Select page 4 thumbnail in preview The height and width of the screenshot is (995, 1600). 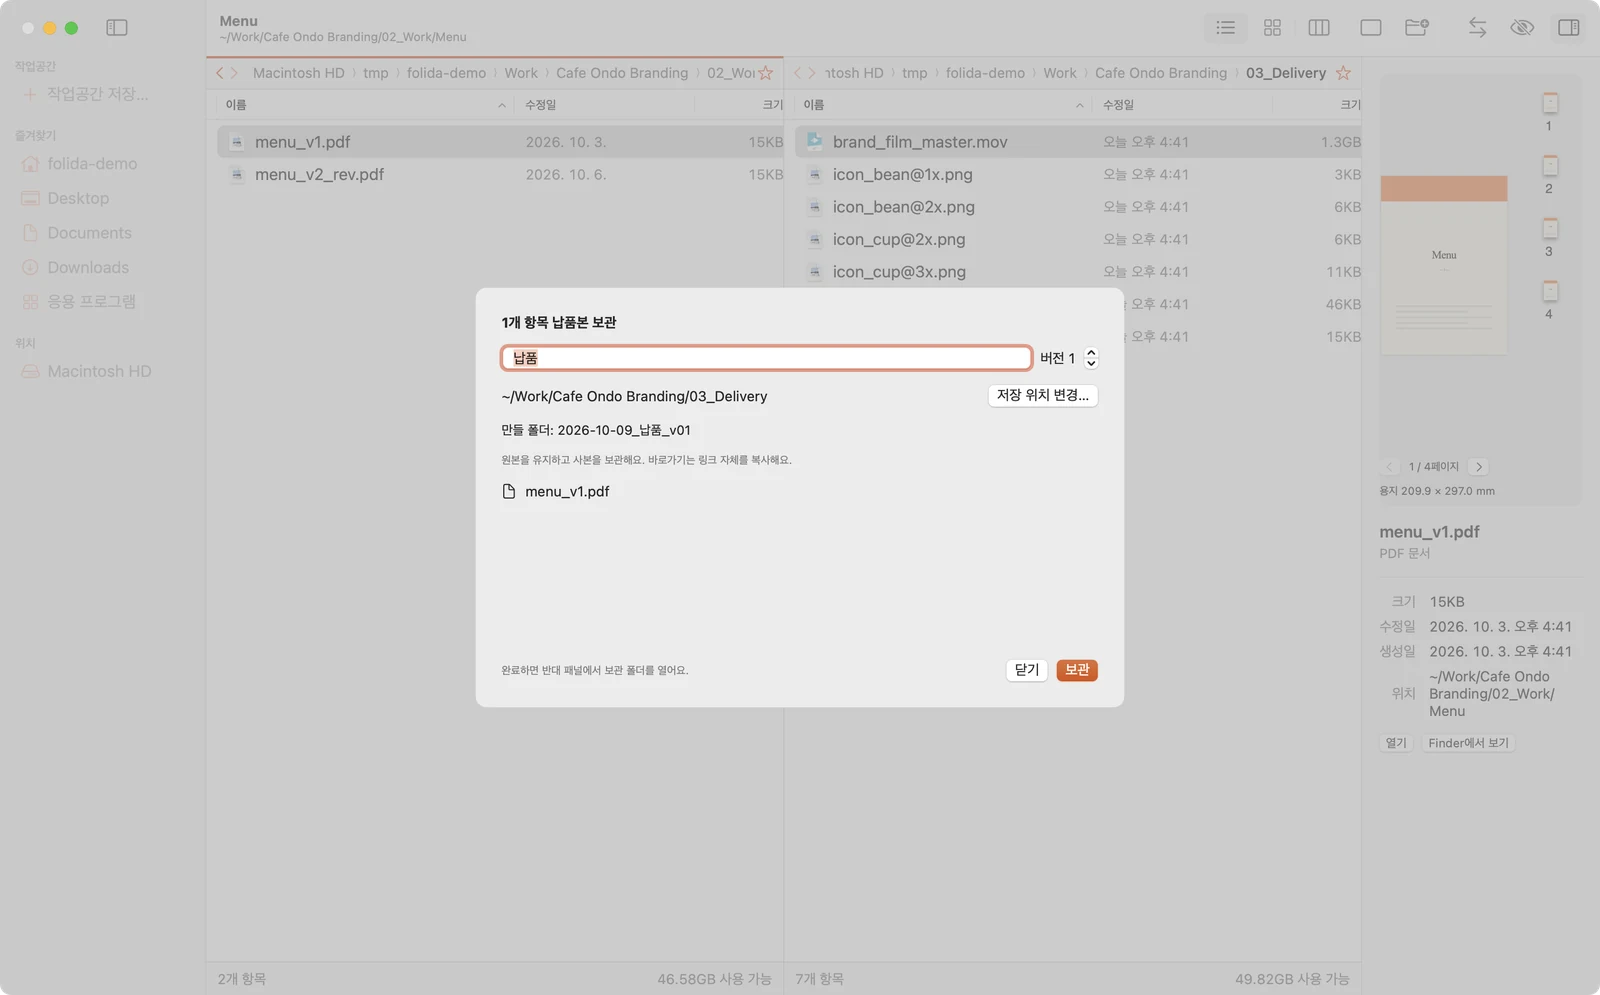point(1550,292)
